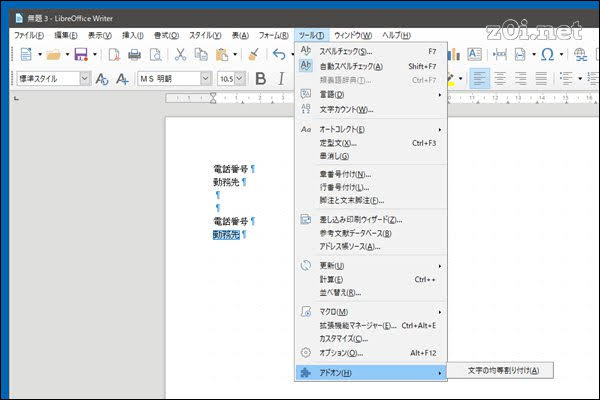Choose 文字カウント from the menu
This screenshot has height=400, width=600.
coord(370,109)
